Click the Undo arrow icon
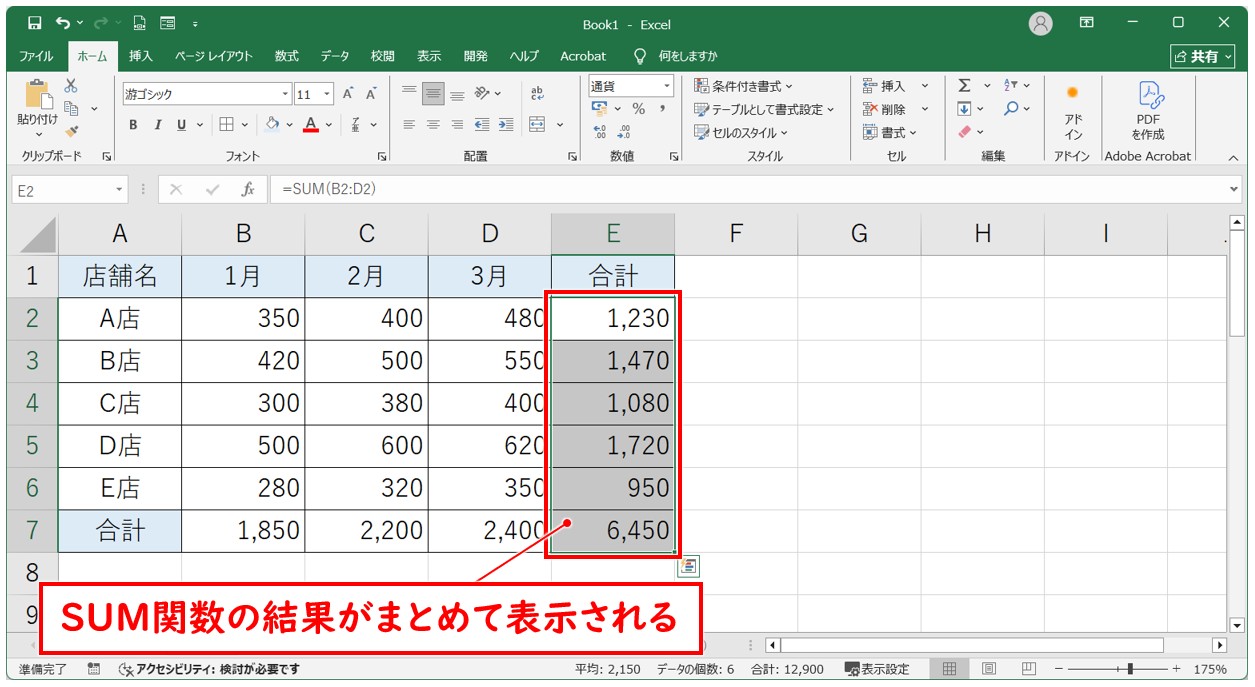 [64, 23]
